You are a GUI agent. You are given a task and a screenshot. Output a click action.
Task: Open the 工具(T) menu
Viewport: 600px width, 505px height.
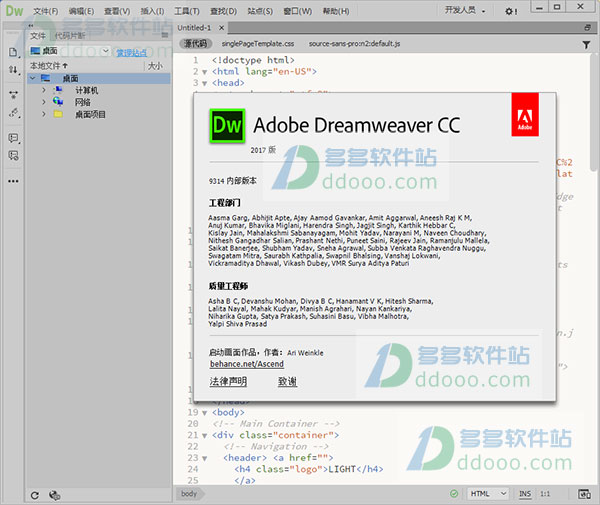(x=187, y=11)
